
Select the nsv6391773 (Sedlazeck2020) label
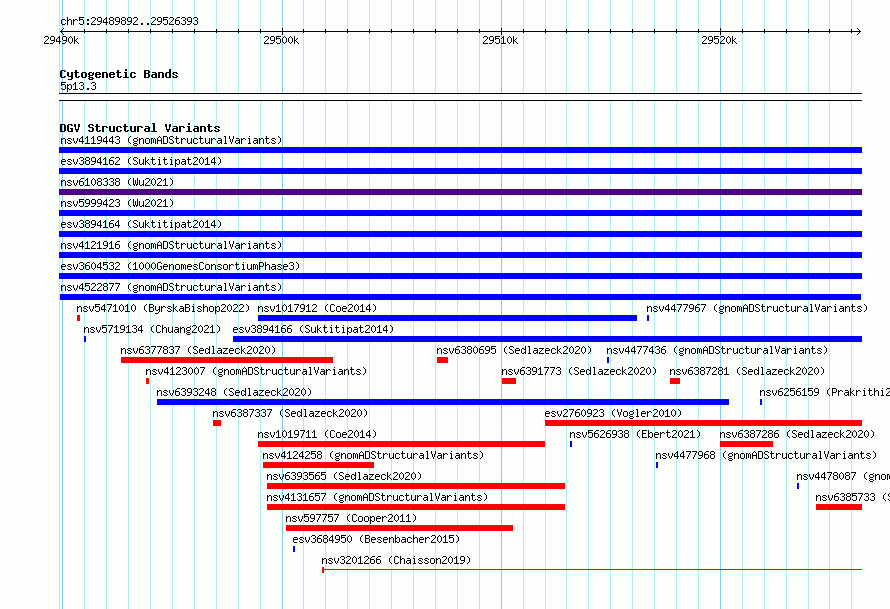579,371
